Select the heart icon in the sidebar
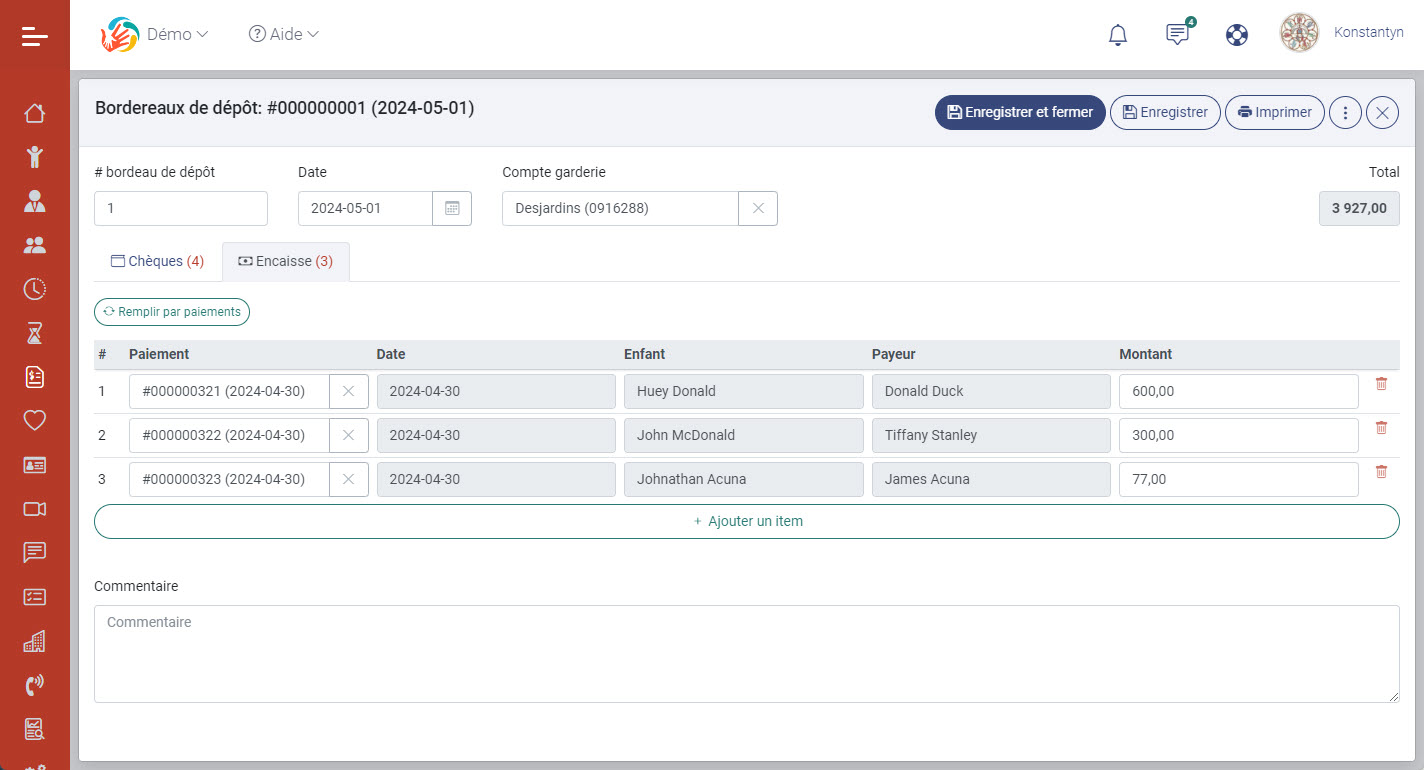1424x770 pixels. click(x=35, y=421)
